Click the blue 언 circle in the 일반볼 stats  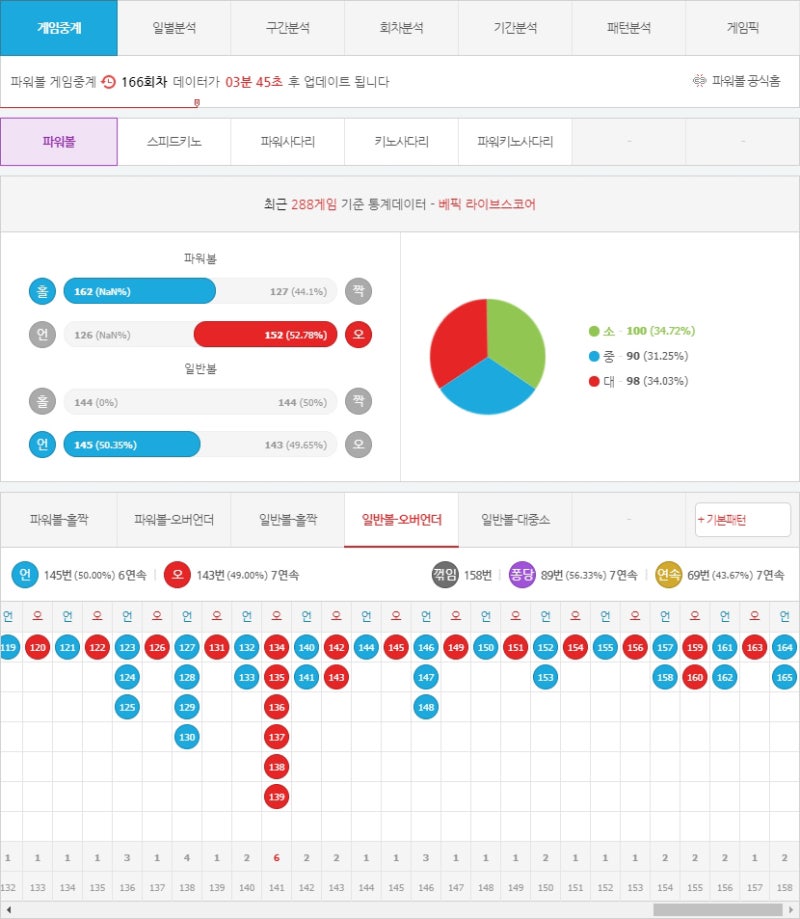coord(42,444)
